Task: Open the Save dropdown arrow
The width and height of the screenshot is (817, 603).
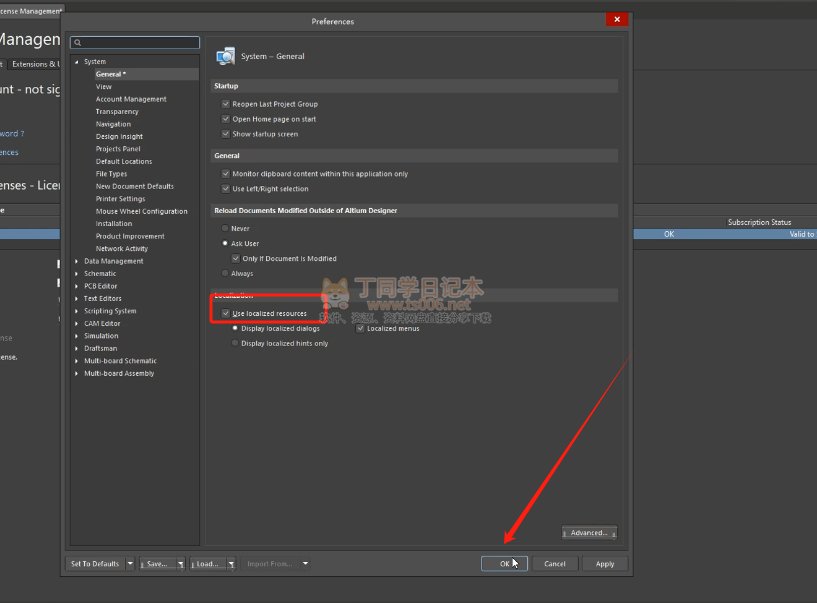Action: (x=181, y=564)
